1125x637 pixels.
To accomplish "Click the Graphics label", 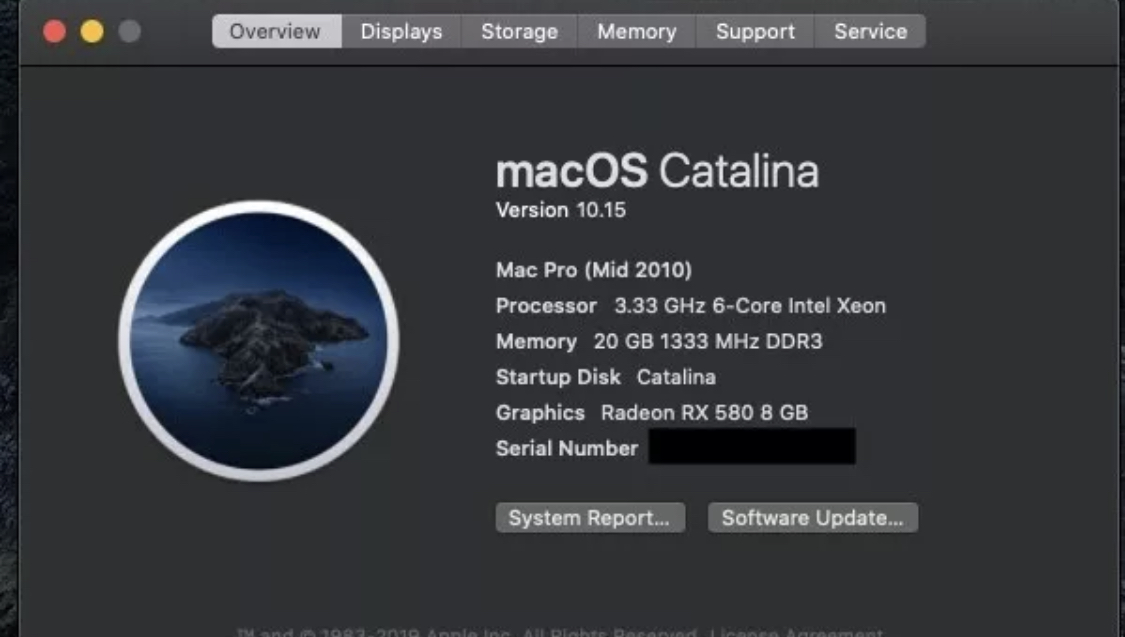I will [540, 413].
